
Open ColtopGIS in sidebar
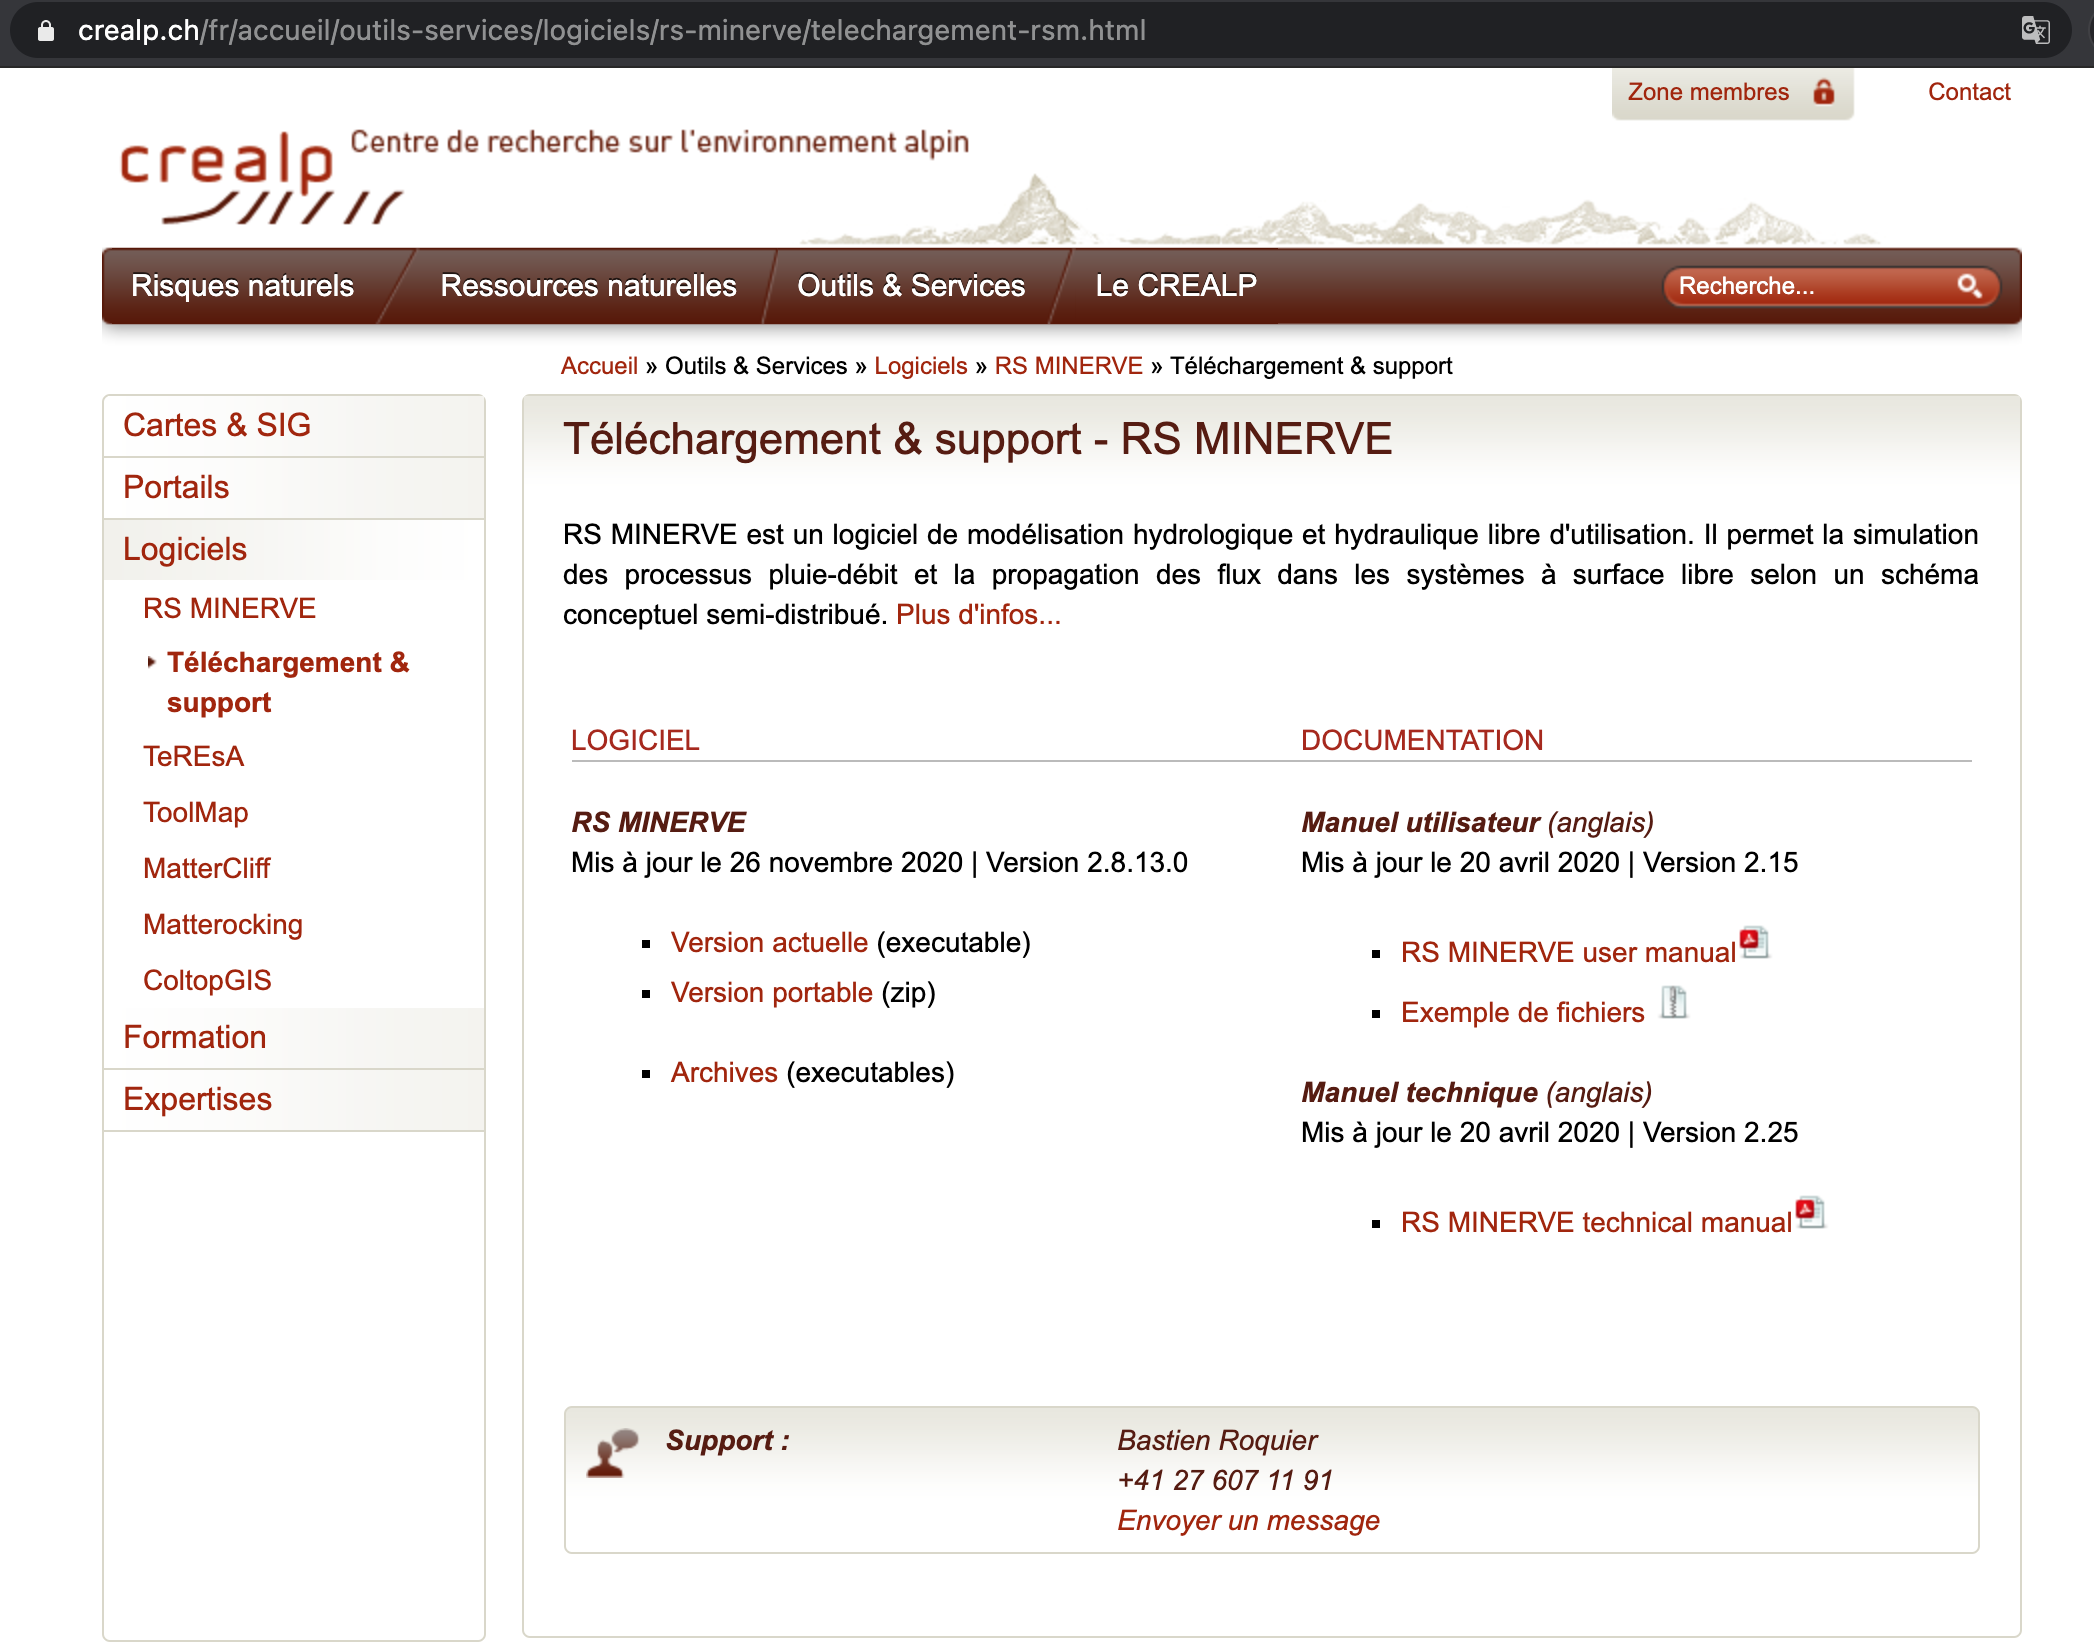tap(207, 980)
